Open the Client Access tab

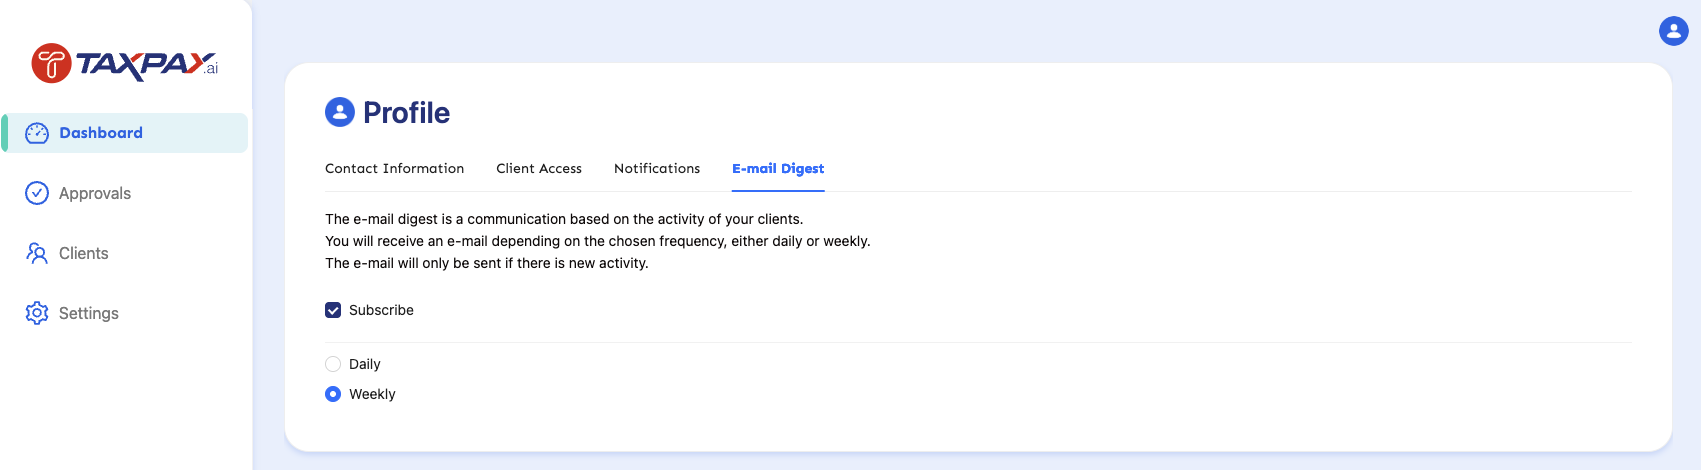pyautogui.click(x=538, y=168)
